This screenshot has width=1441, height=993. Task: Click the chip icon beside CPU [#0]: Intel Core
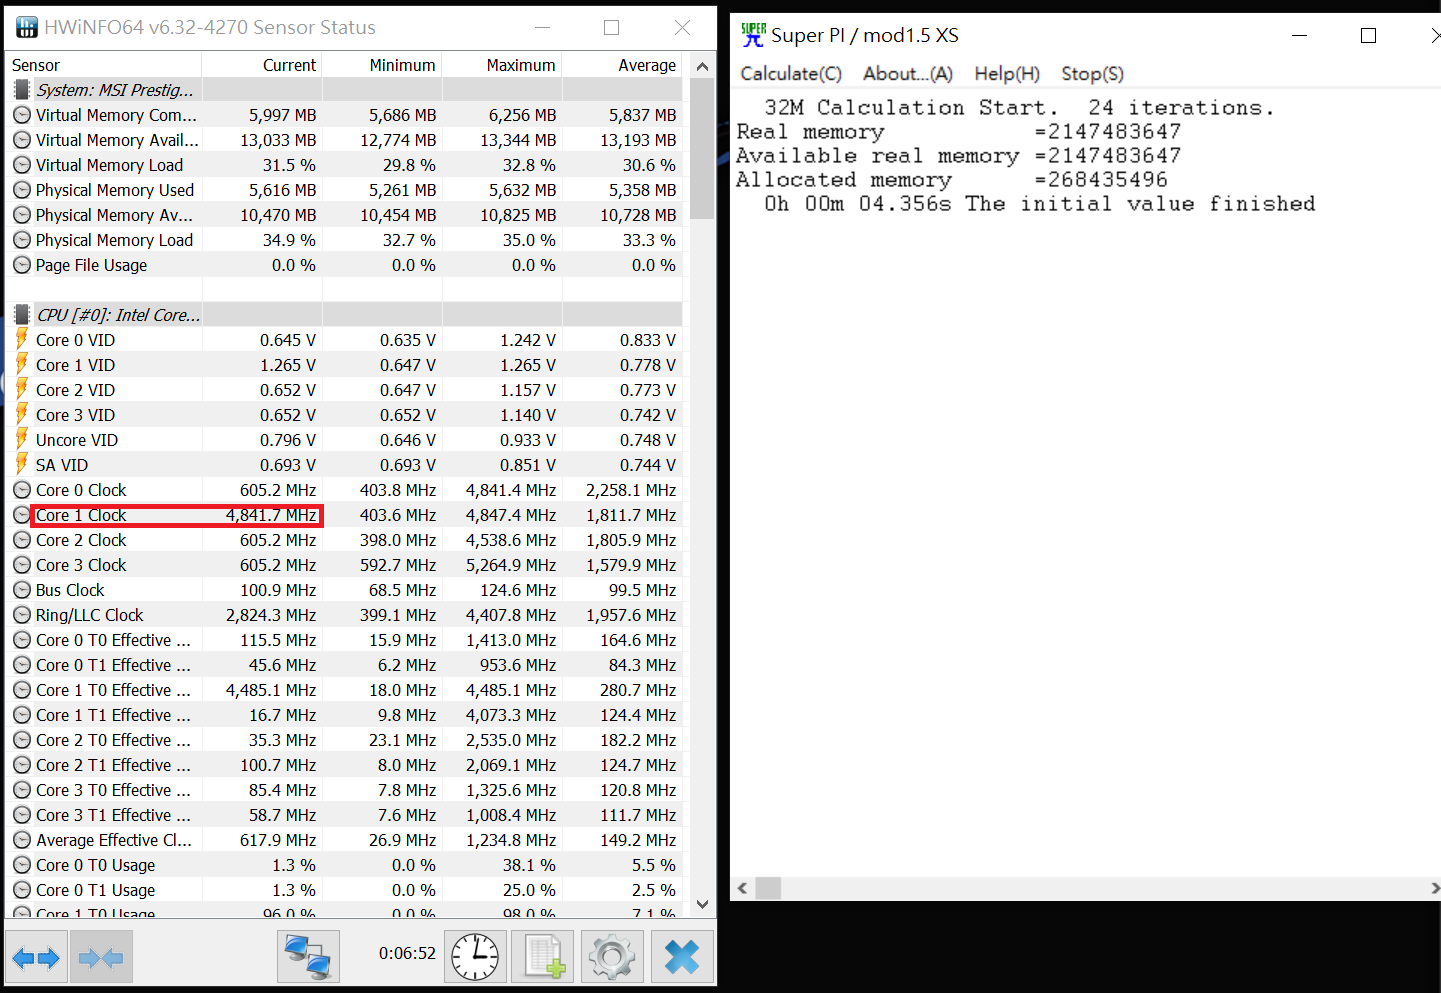[x=22, y=315]
